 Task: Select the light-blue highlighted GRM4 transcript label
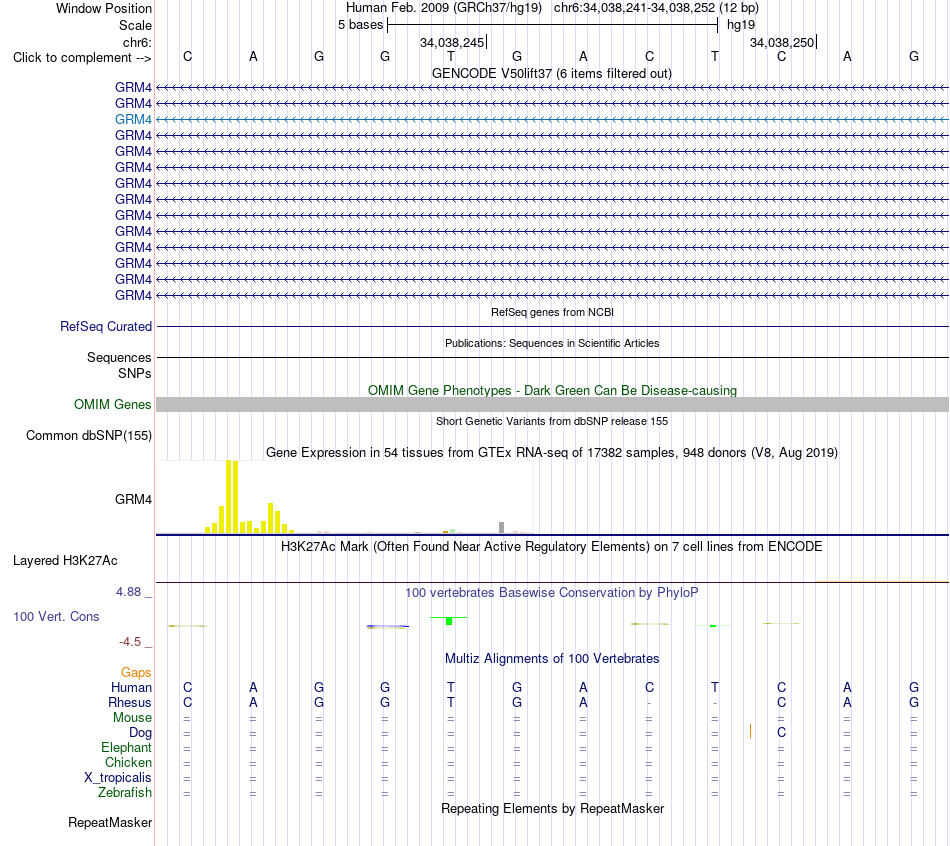tap(133, 119)
